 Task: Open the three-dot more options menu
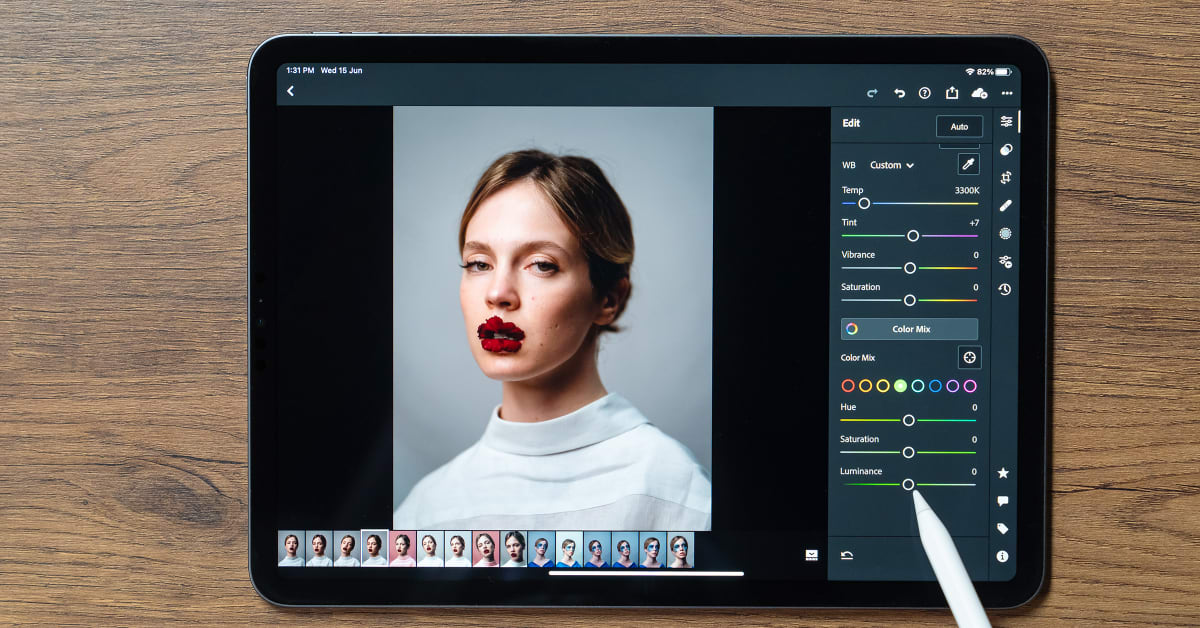1006,93
